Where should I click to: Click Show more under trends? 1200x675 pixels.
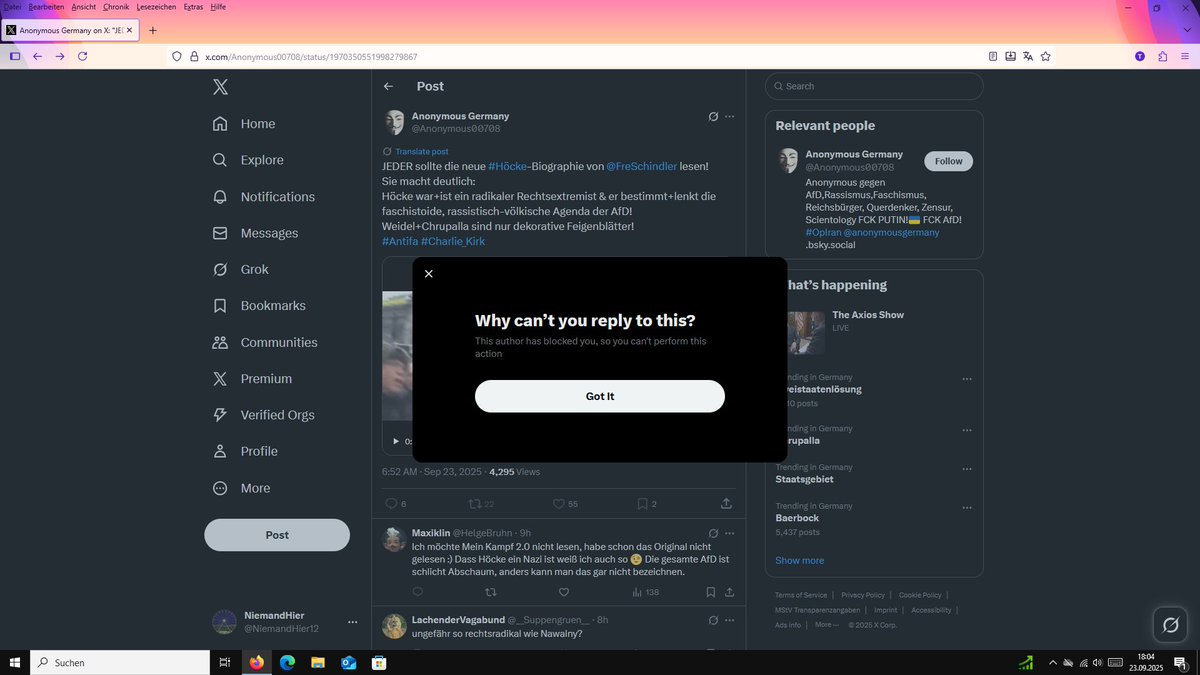(x=800, y=560)
